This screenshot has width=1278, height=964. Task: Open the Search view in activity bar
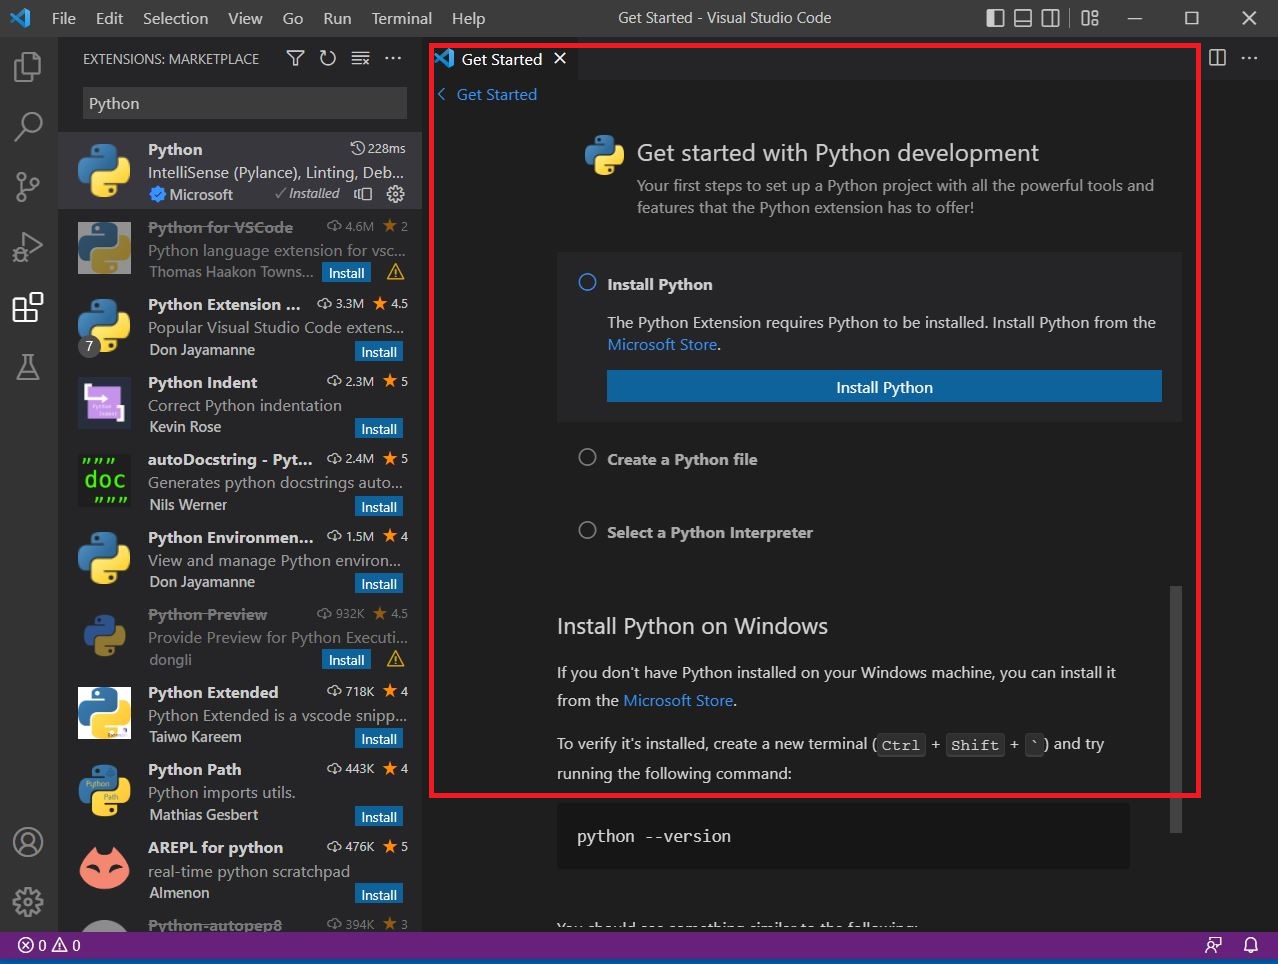click(x=28, y=126)
